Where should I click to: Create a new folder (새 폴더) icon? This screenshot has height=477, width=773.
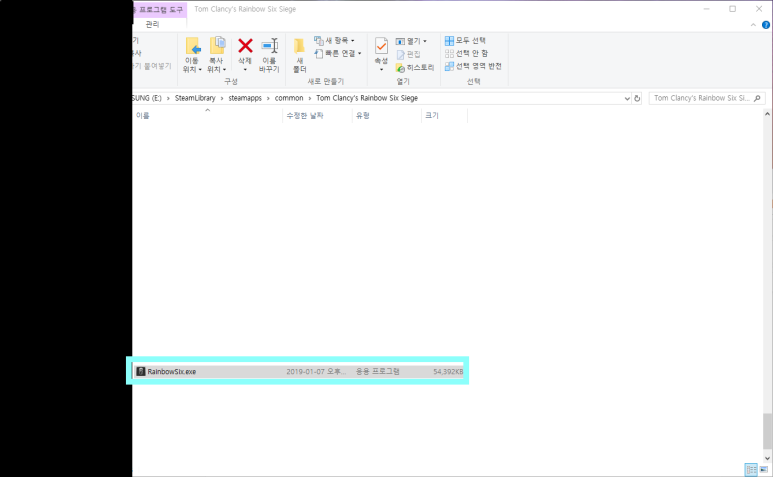tap(299, 46)
